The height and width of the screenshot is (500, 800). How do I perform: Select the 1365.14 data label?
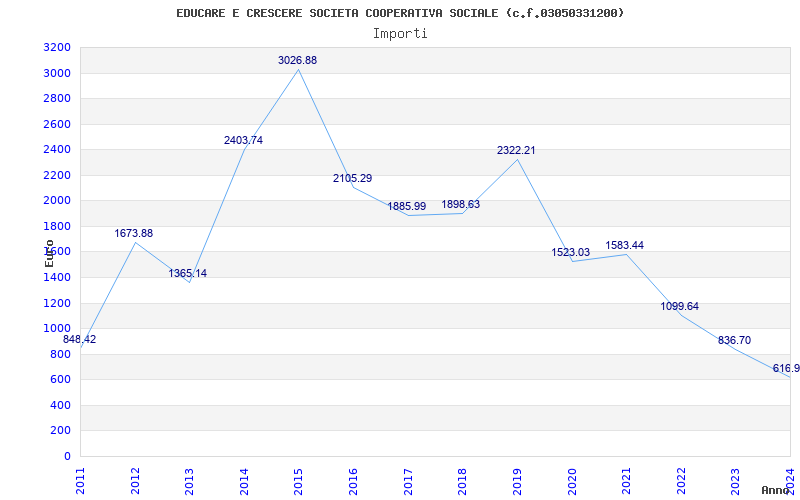coord(188,273)
